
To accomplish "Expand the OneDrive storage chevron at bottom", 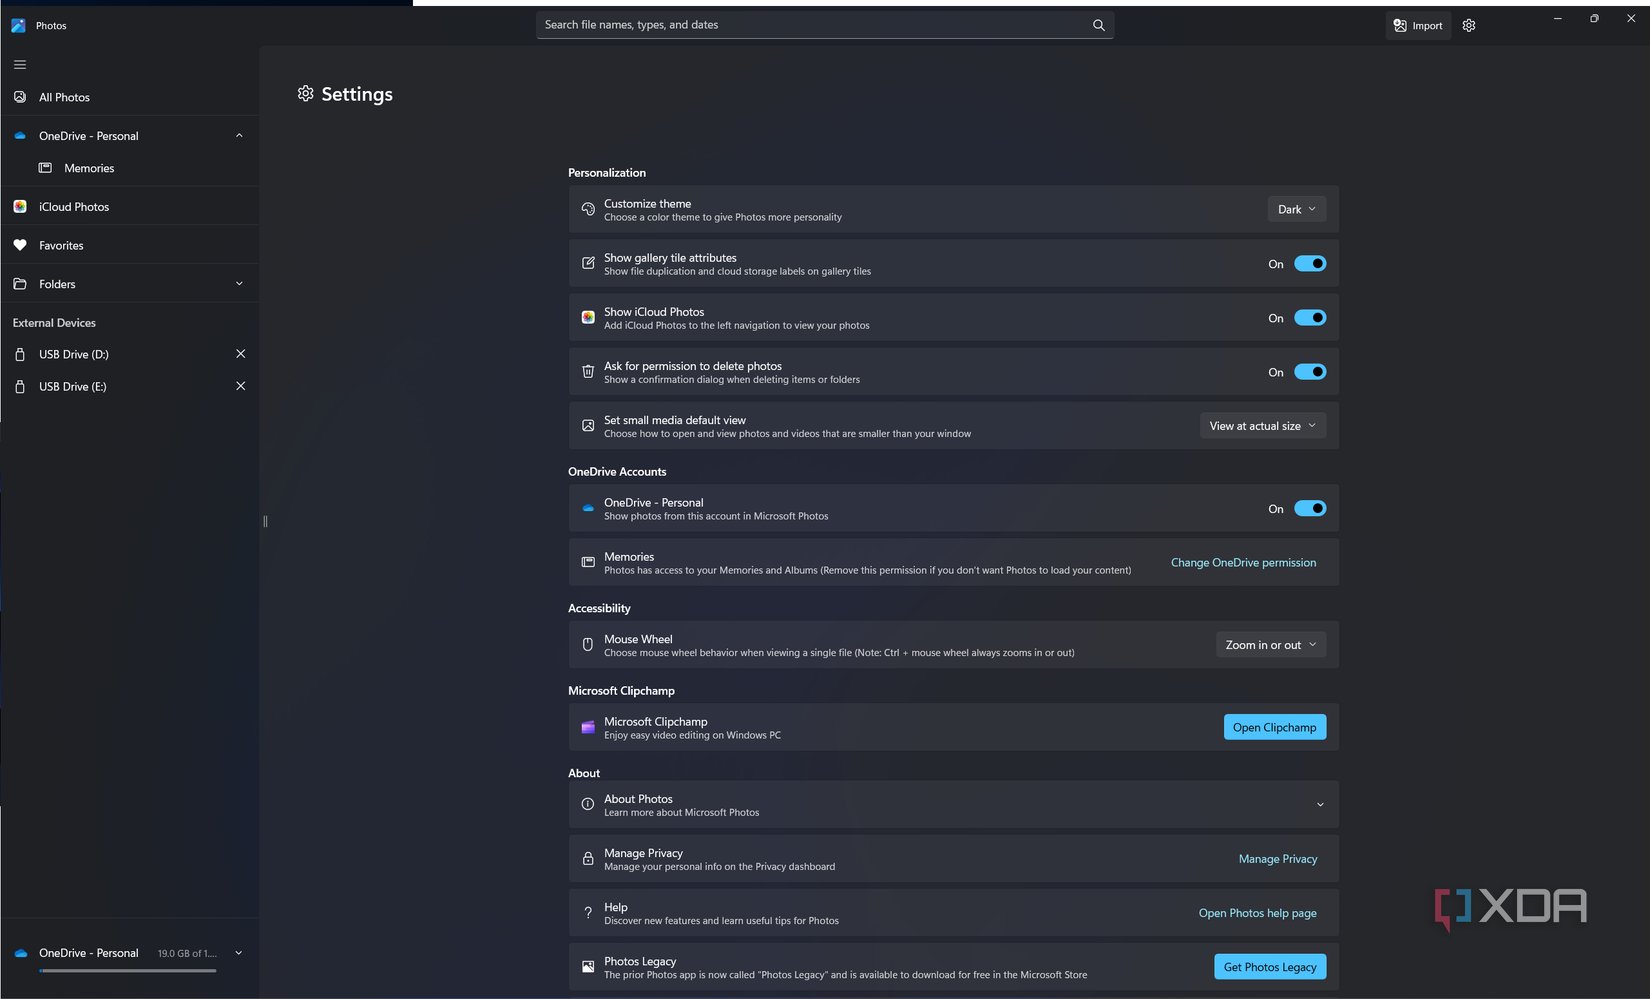I will click(x=239, y=953).
